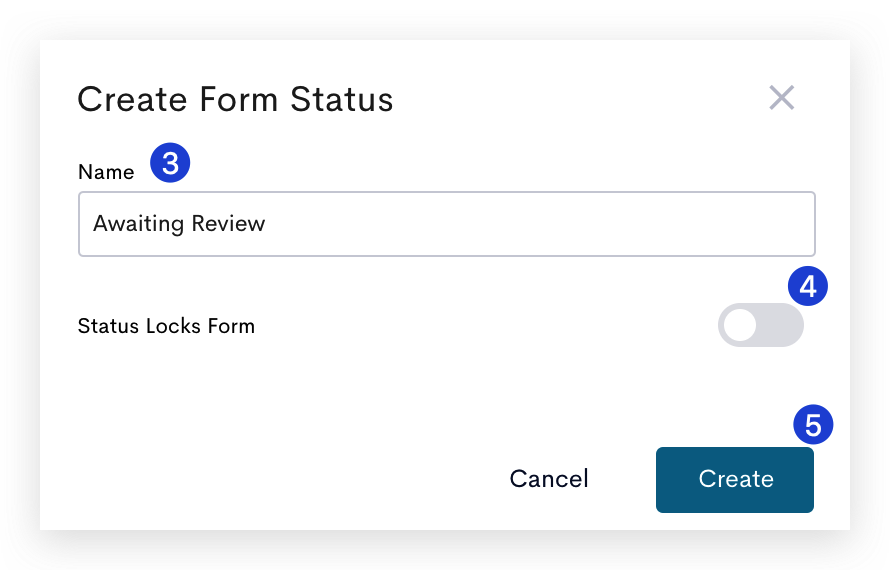890x570 pixels.
Task: Click the Cancel button
Action: [x=549, y=479]
